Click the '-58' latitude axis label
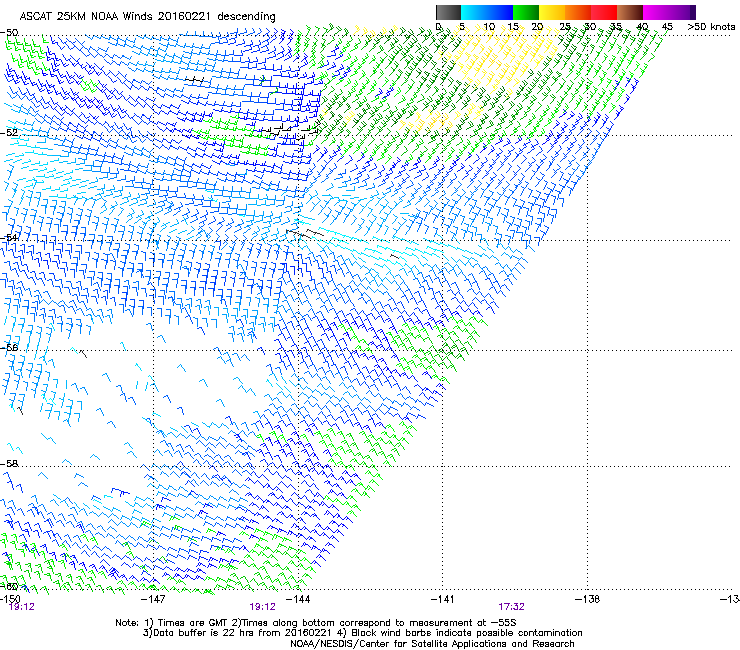740x650 pixels. [x=9, y=464]
